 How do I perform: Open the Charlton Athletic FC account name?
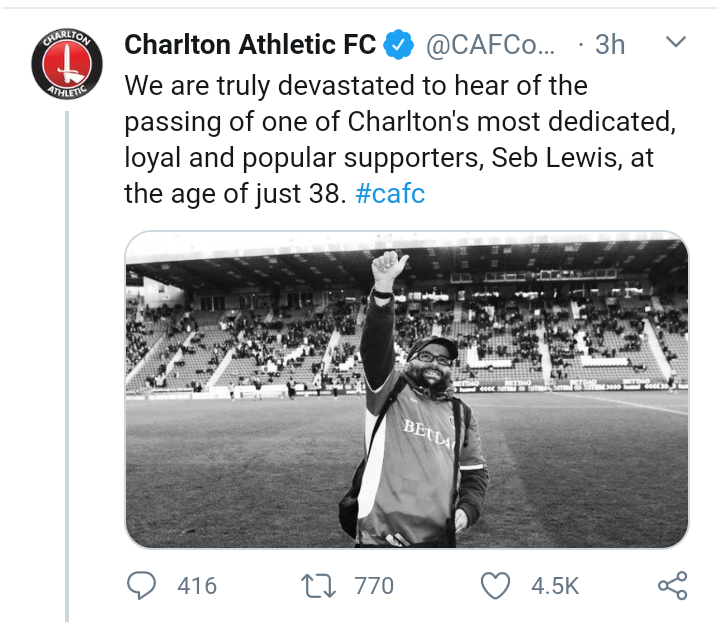[x=250, y=44]
